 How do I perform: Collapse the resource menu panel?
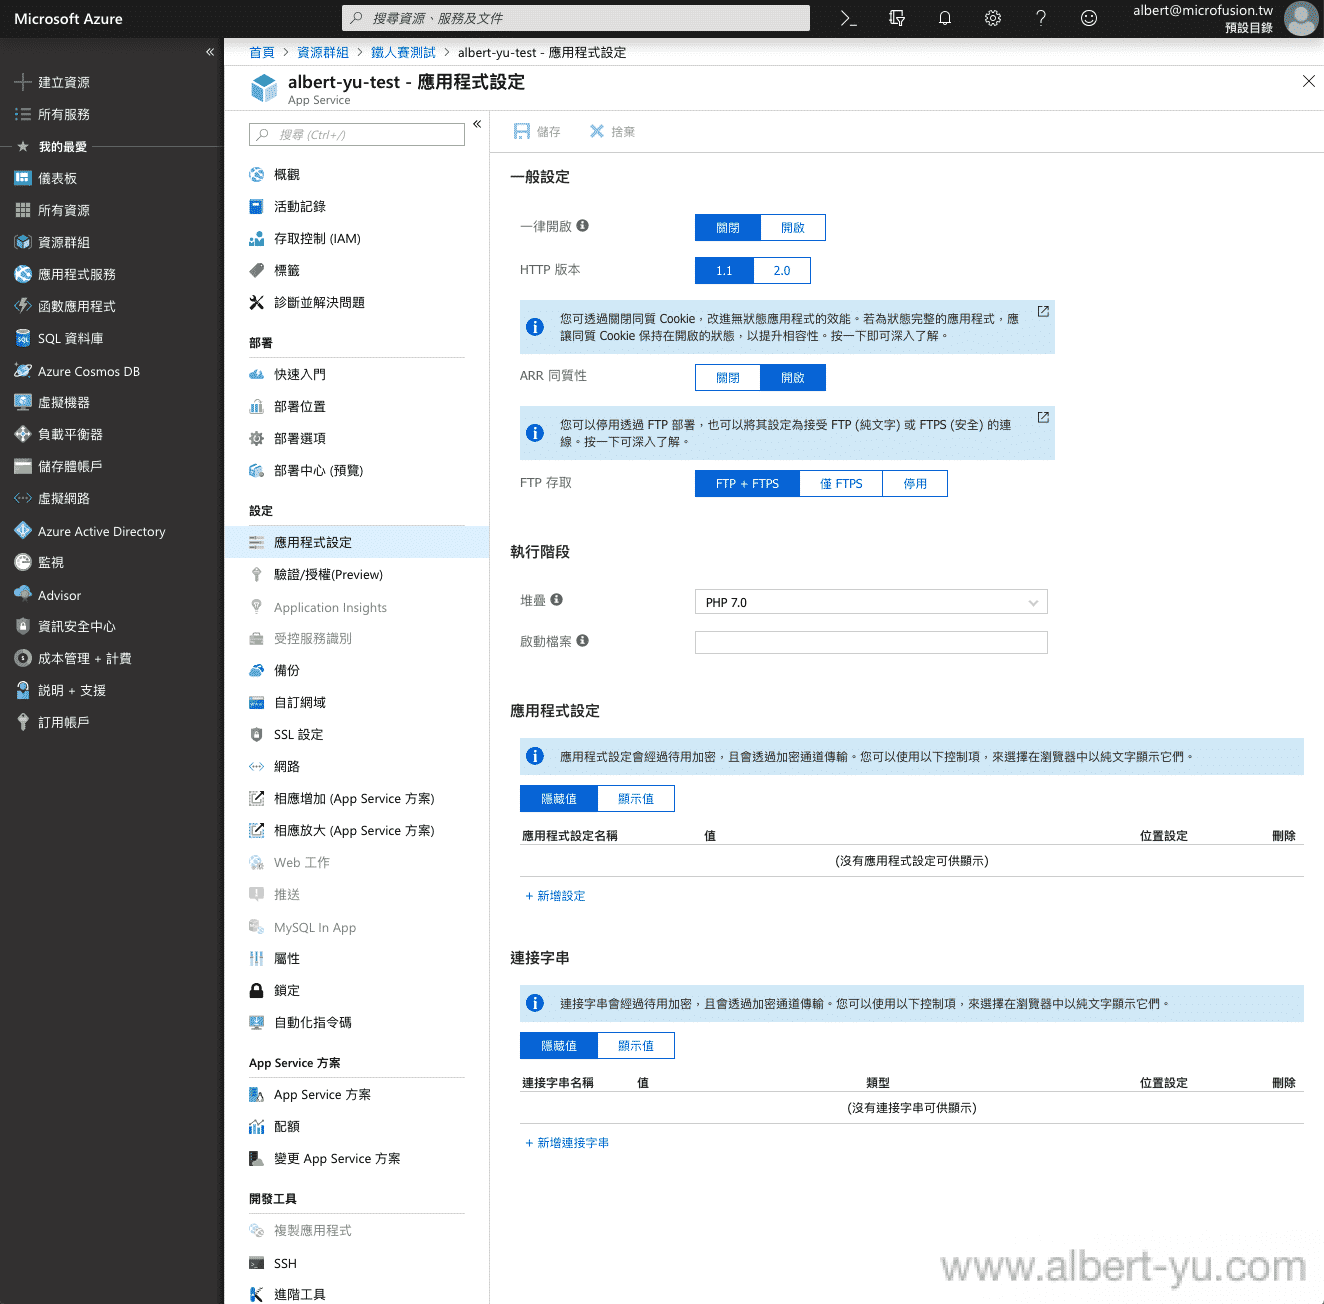[x=477, y=124]
